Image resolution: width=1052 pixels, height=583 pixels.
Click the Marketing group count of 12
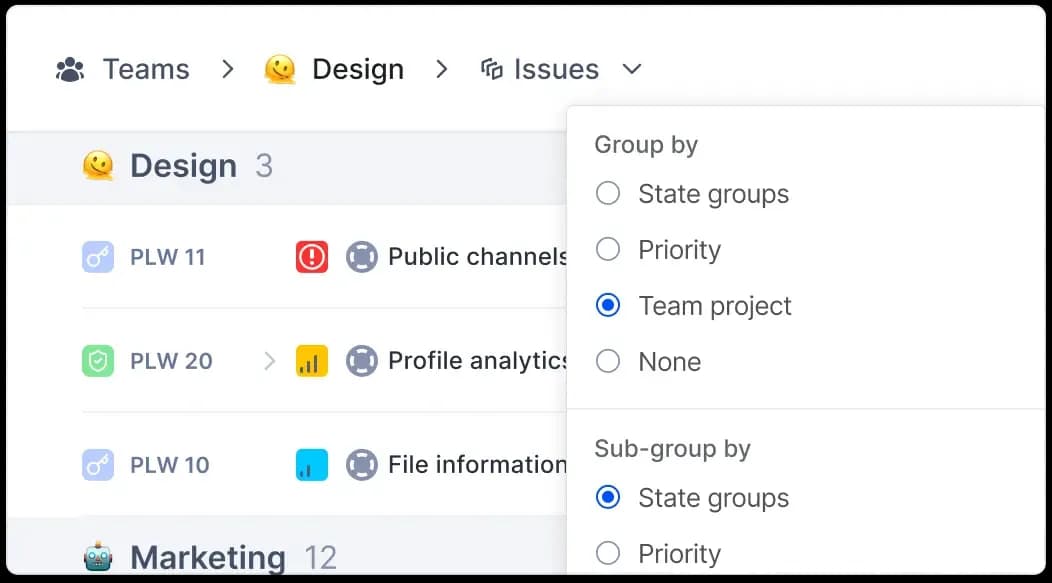pyautogui.click(x=320, y=557)
